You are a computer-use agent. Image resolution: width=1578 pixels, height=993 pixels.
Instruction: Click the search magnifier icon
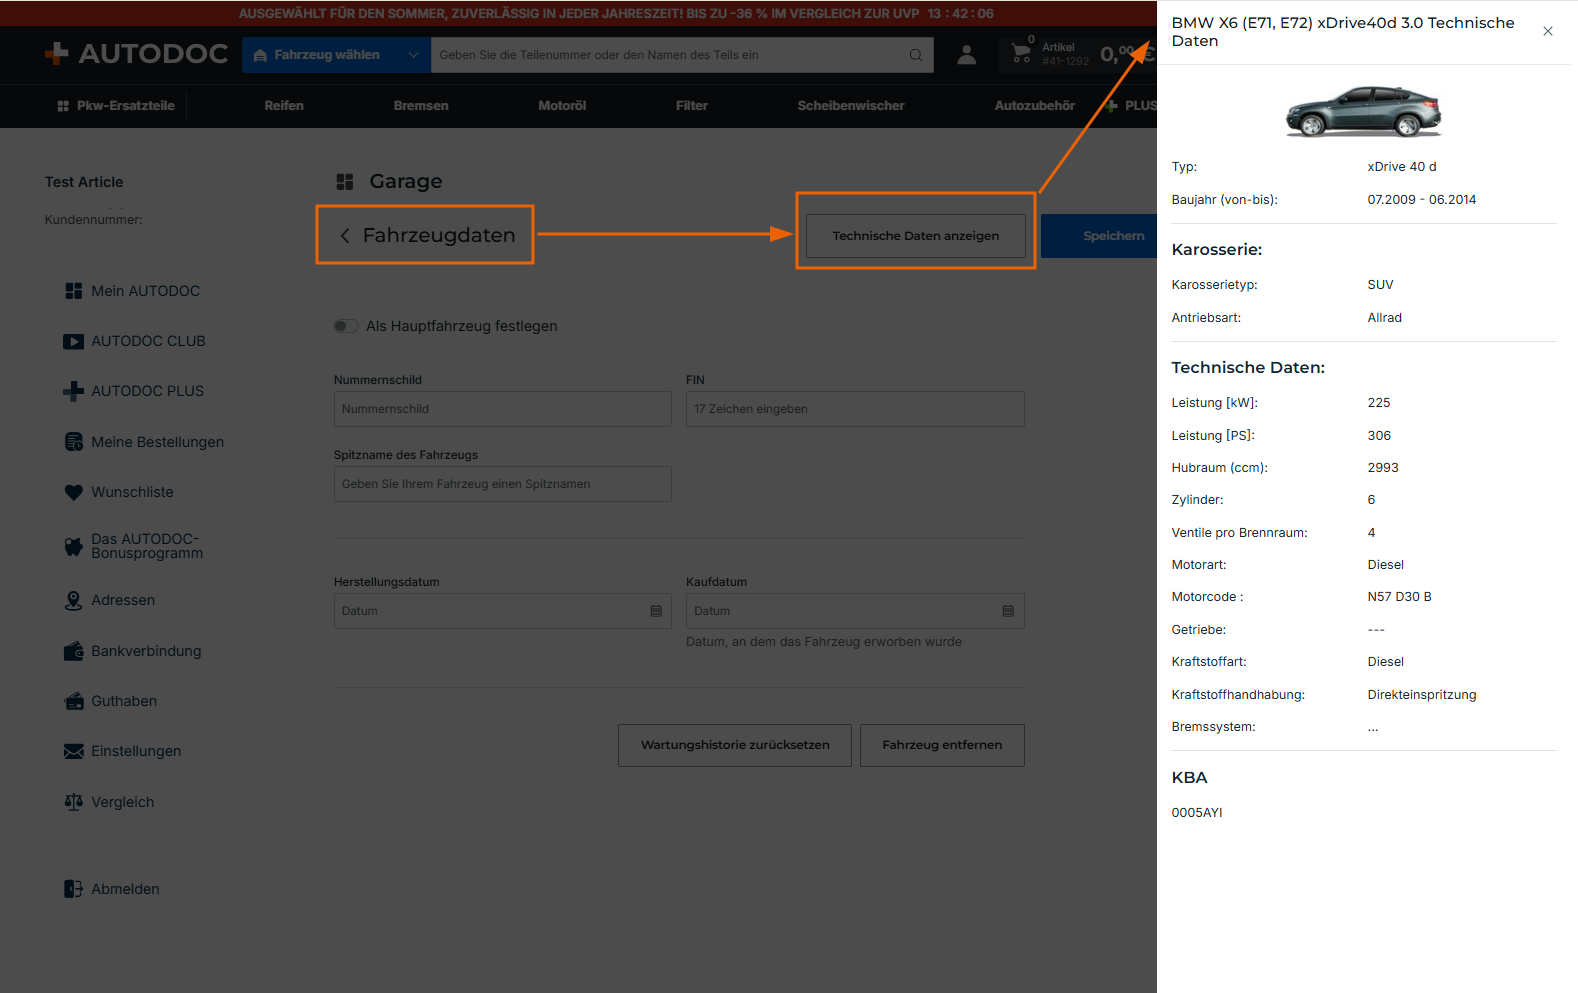(x=916, y=55)
